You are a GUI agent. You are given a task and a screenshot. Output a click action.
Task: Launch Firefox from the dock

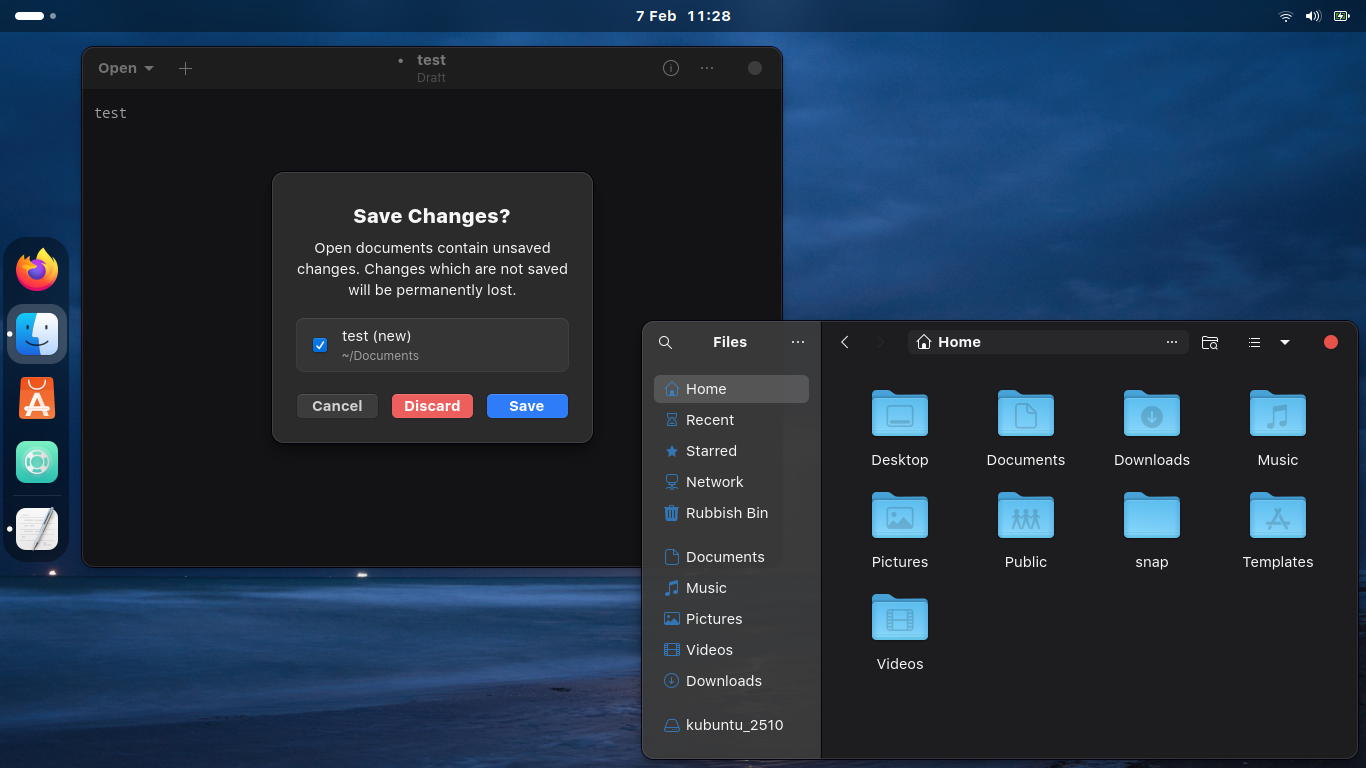coord(37,270)
